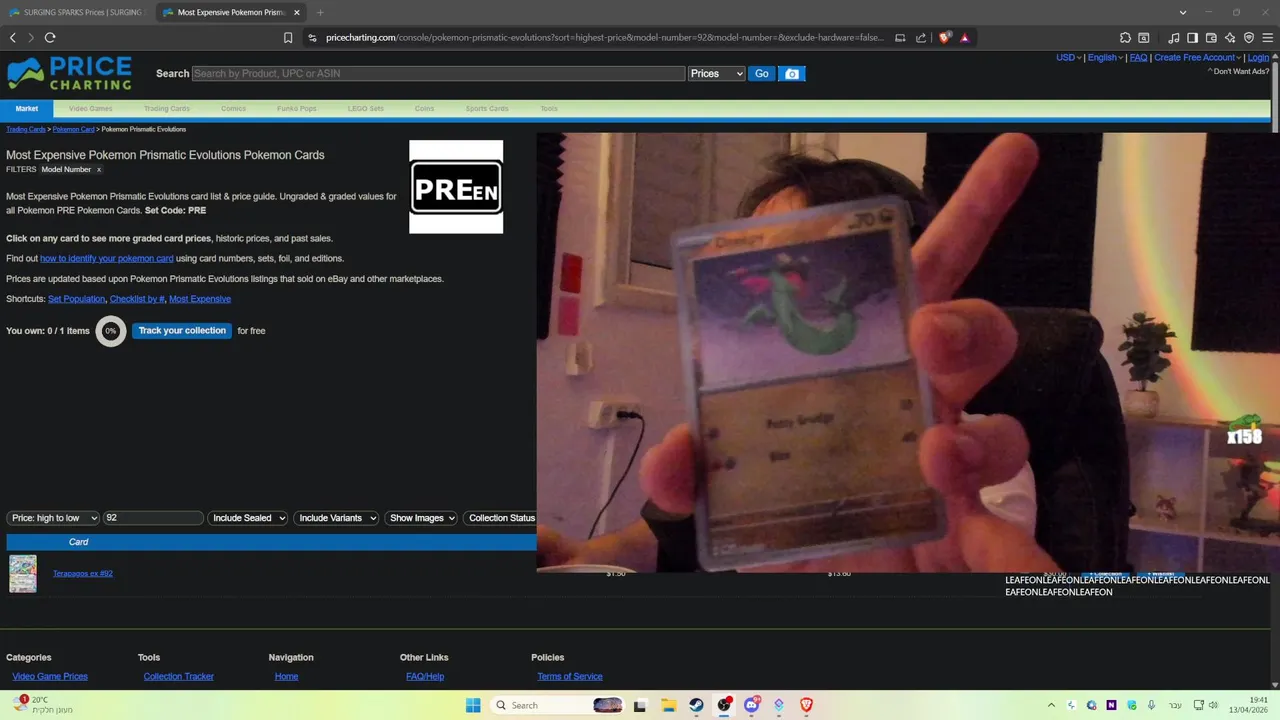Open the Leo AI sparkle icon
The height and width of the screenshot is (720, 1280).
coord(1230,38)
